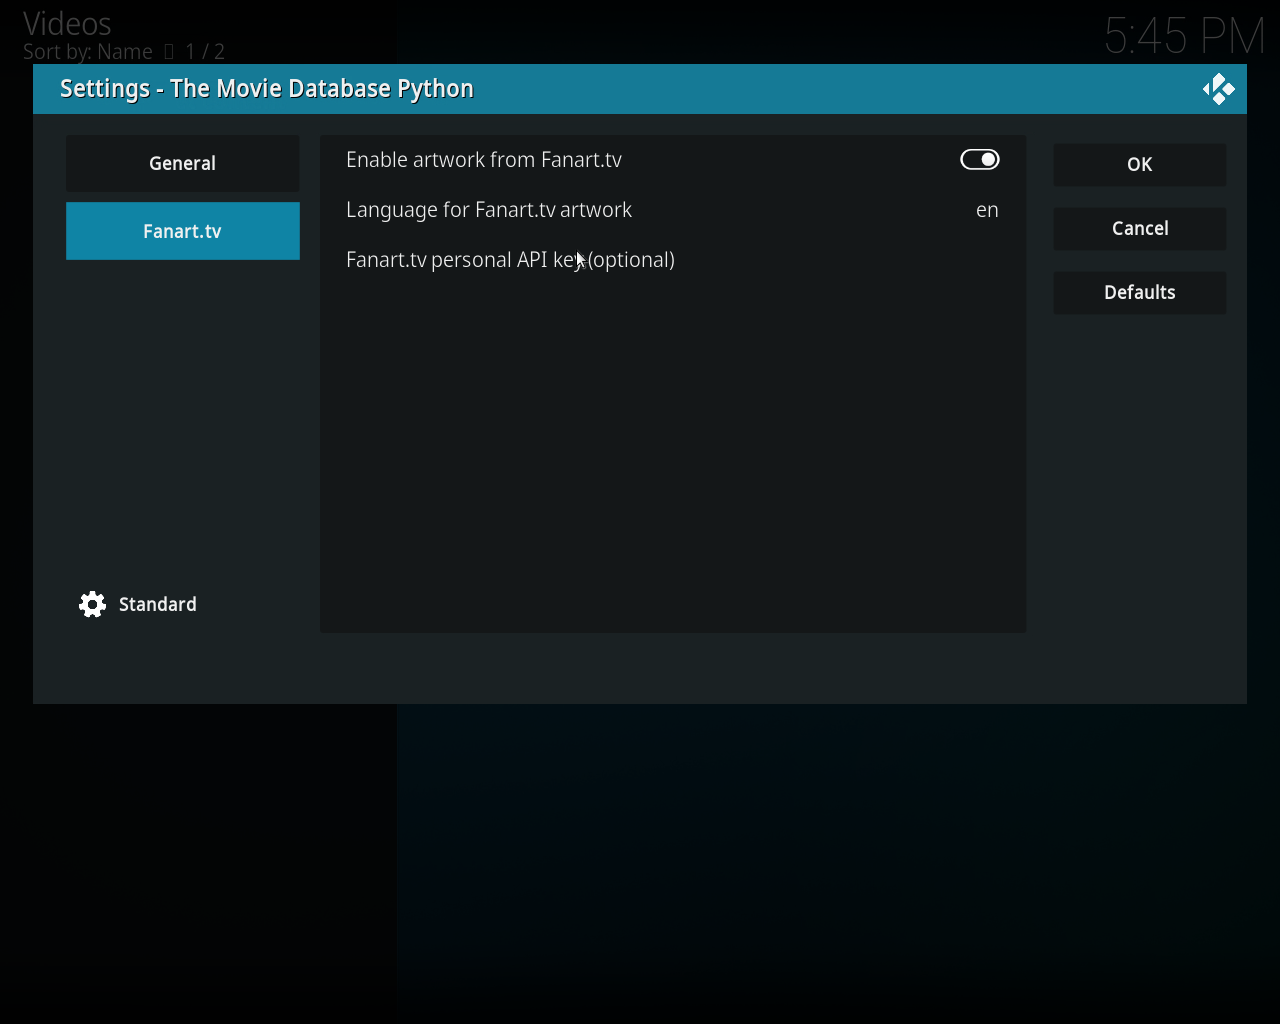Click the Cancel button
1280x1024 pixels.
(1140, 228)
